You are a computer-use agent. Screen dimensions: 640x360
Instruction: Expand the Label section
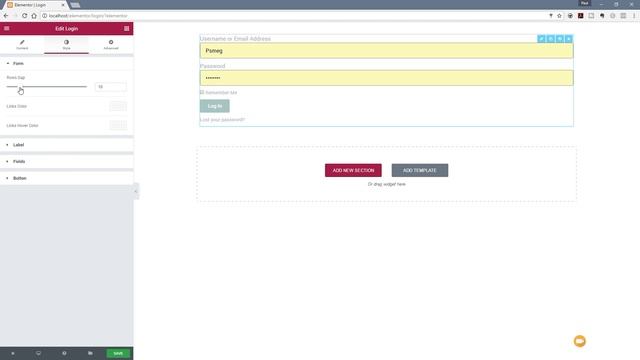pyautogui.click(x=67, y=145)
